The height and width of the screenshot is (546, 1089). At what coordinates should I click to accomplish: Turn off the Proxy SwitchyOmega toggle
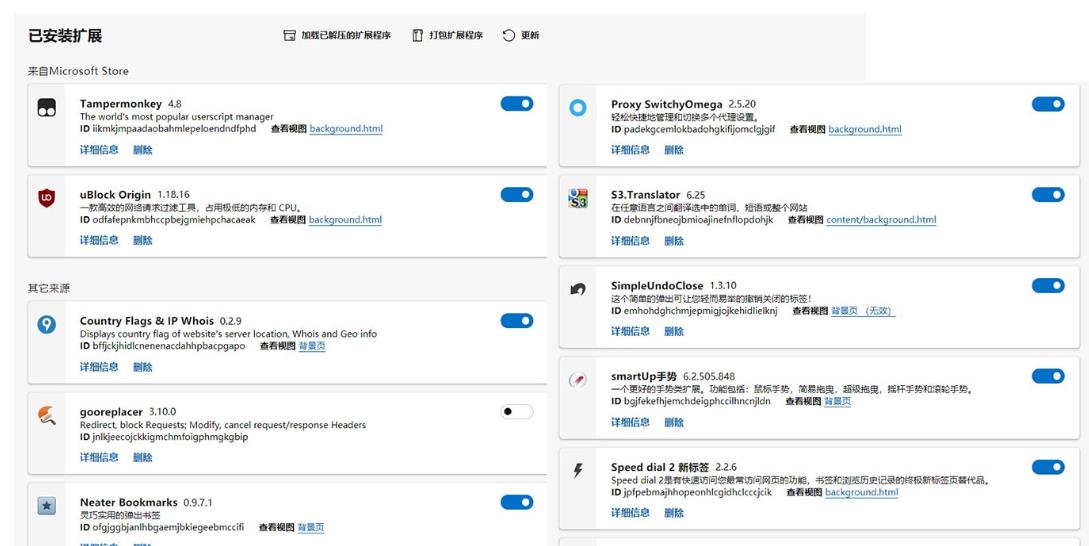[1047, 104]
